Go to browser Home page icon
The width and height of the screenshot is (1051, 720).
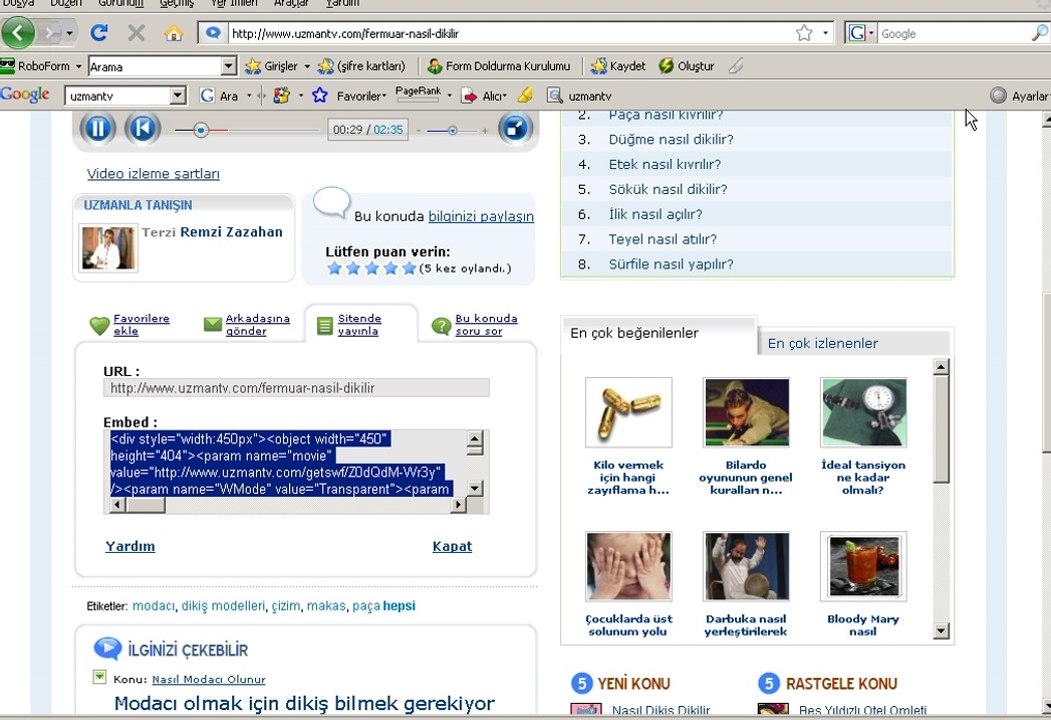(174, 33)
